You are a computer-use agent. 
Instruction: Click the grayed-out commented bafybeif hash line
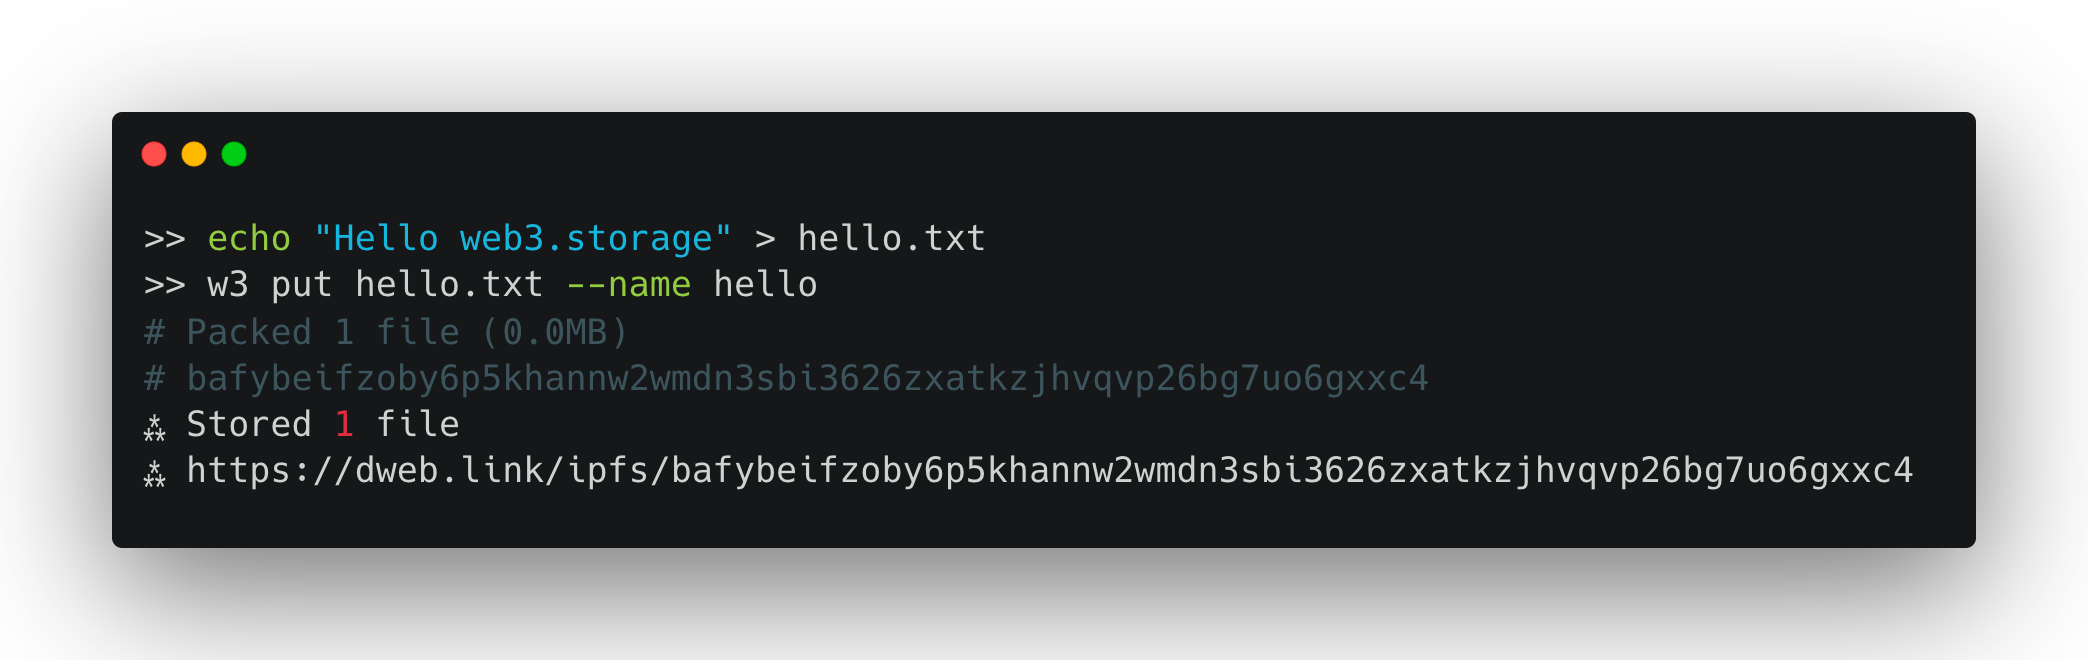pos(786,379)
